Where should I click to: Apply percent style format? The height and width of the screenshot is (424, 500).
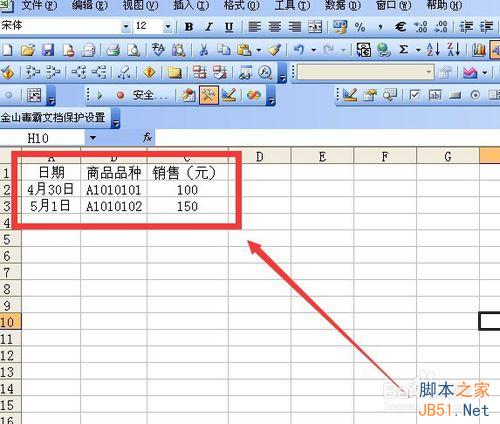coord(360,27)
